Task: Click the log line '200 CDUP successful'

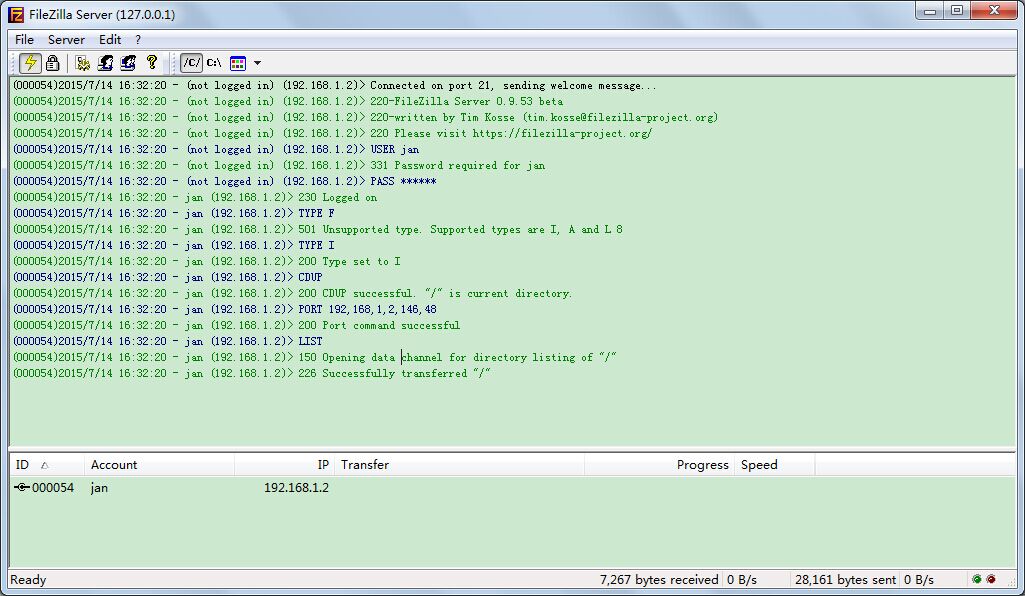Action: click(293, 293)
